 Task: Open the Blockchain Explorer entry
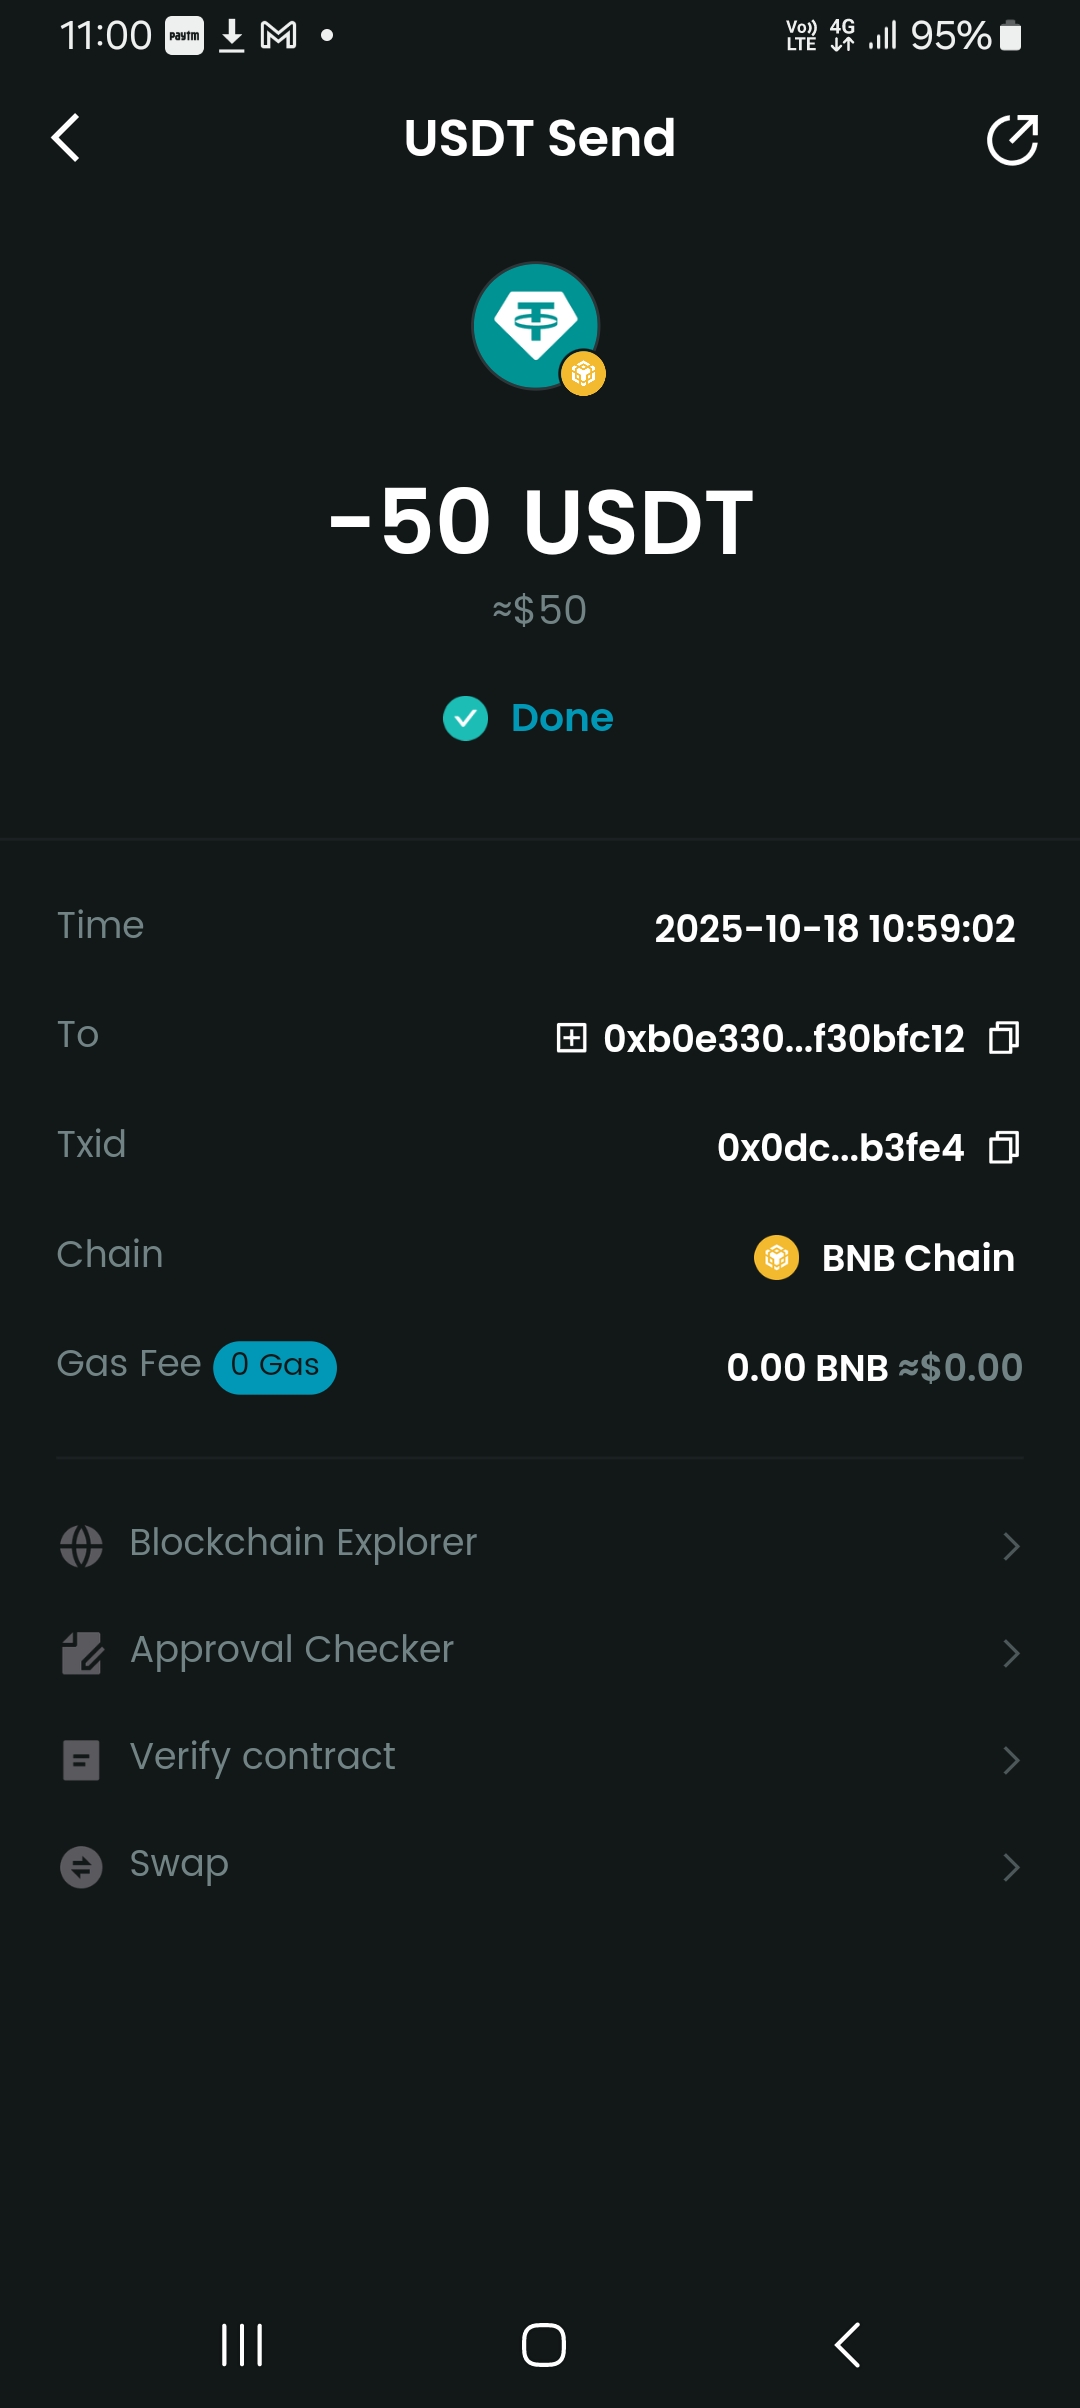coord(303,1543)
